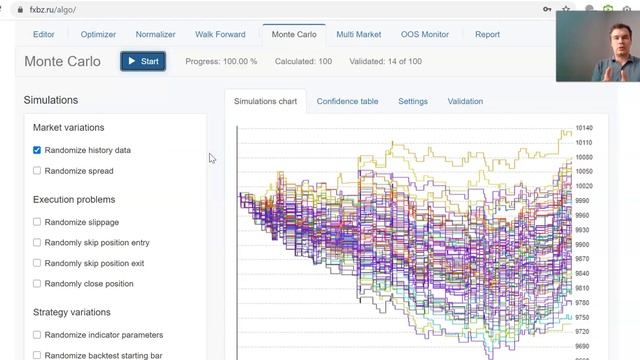Show the Simulations chart tab
Image resolution: width=640 pixels, height=360 pixels.
pyautogui.click(x=265, y=101)
